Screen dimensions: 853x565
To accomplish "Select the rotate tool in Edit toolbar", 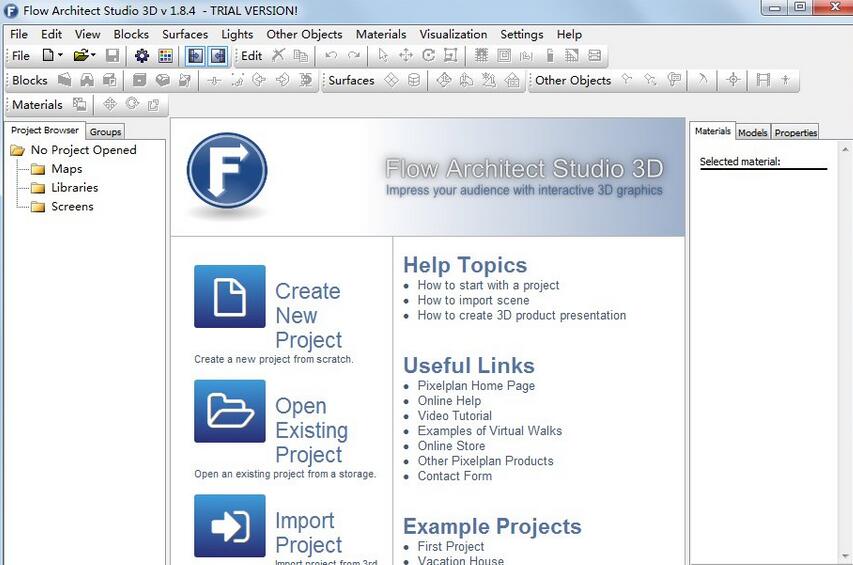I will click(x=429, y=55).
